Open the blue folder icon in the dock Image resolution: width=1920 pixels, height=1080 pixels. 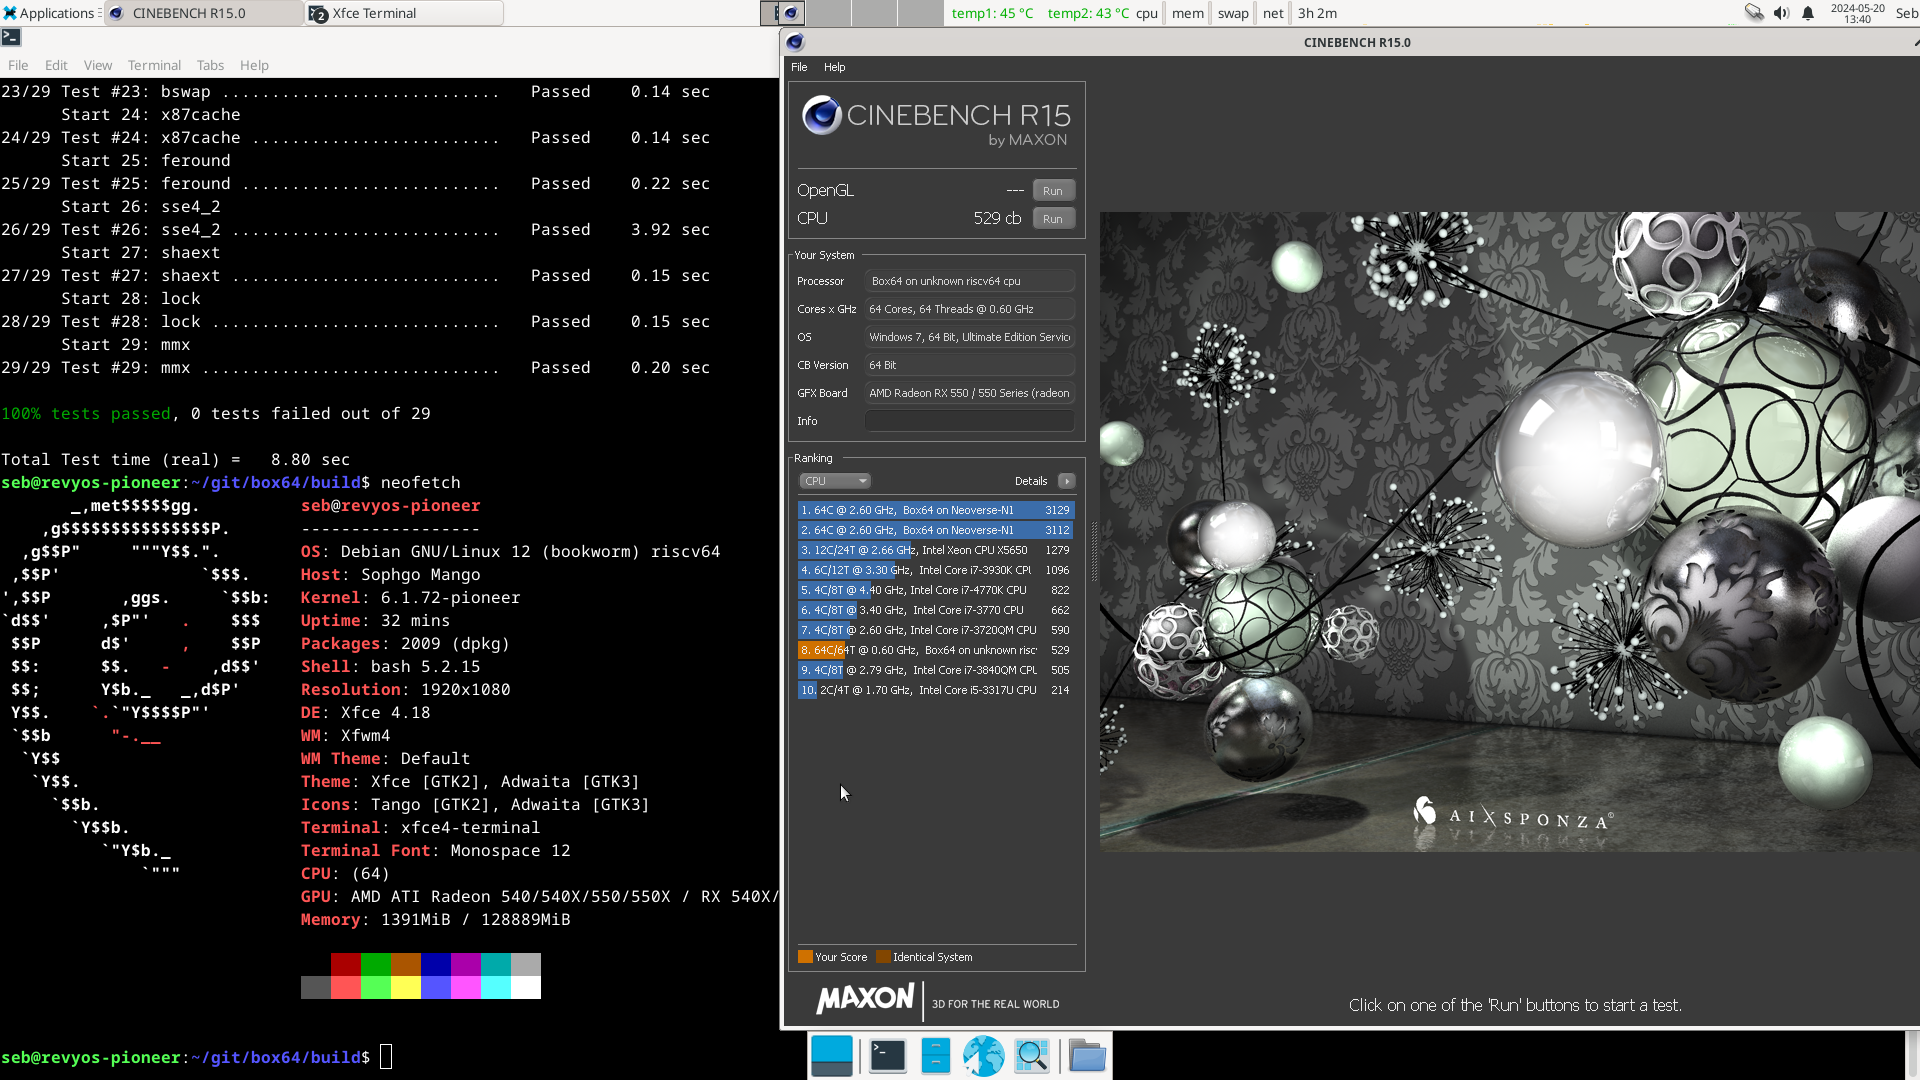pos(1087,1055)
